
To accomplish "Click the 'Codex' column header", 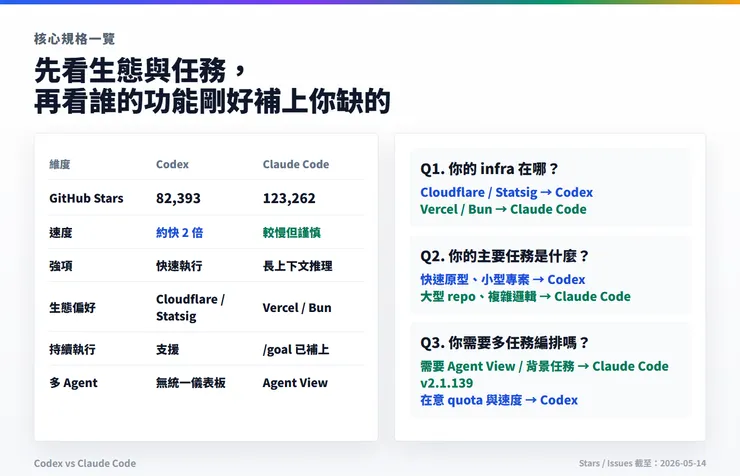I will click(x=172, y=164).
